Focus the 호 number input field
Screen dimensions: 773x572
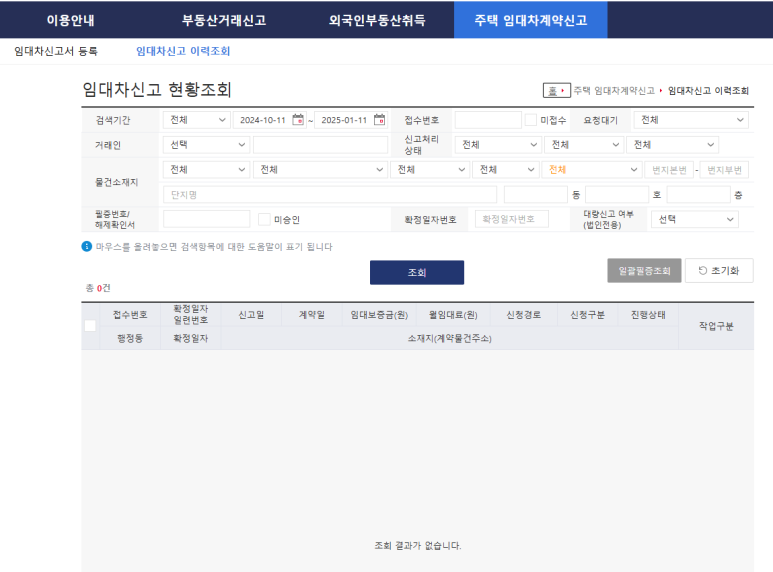[617, 195]
